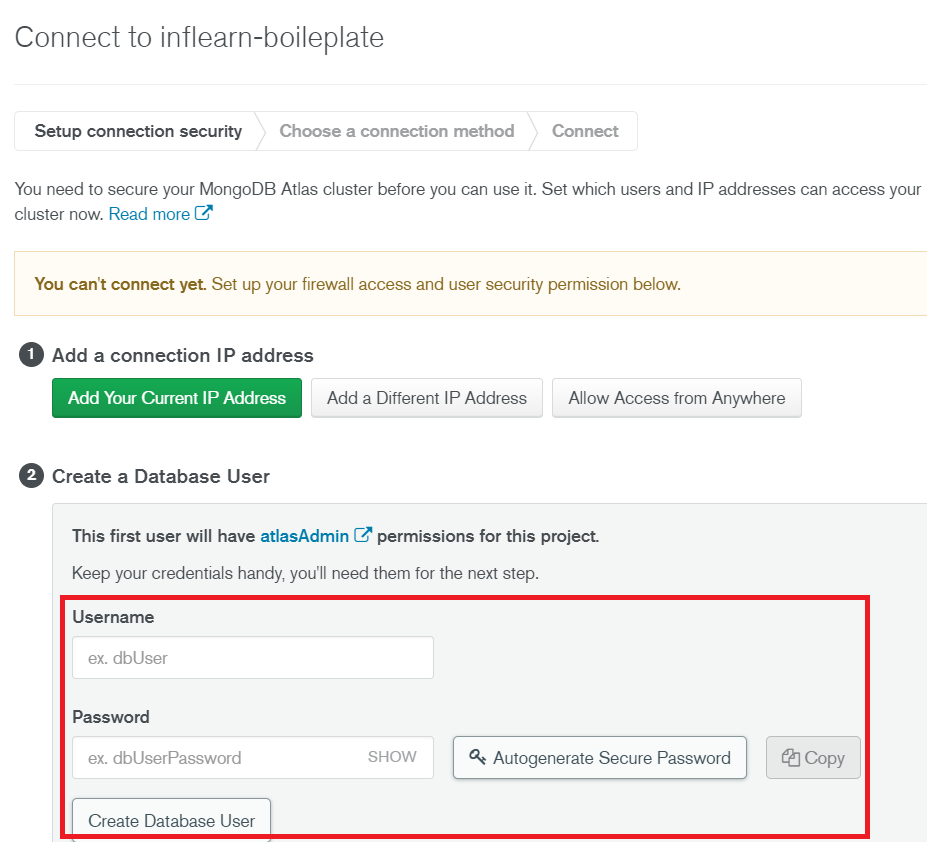Click the Copy password button
927x842 pixels.
pos(813,757)
